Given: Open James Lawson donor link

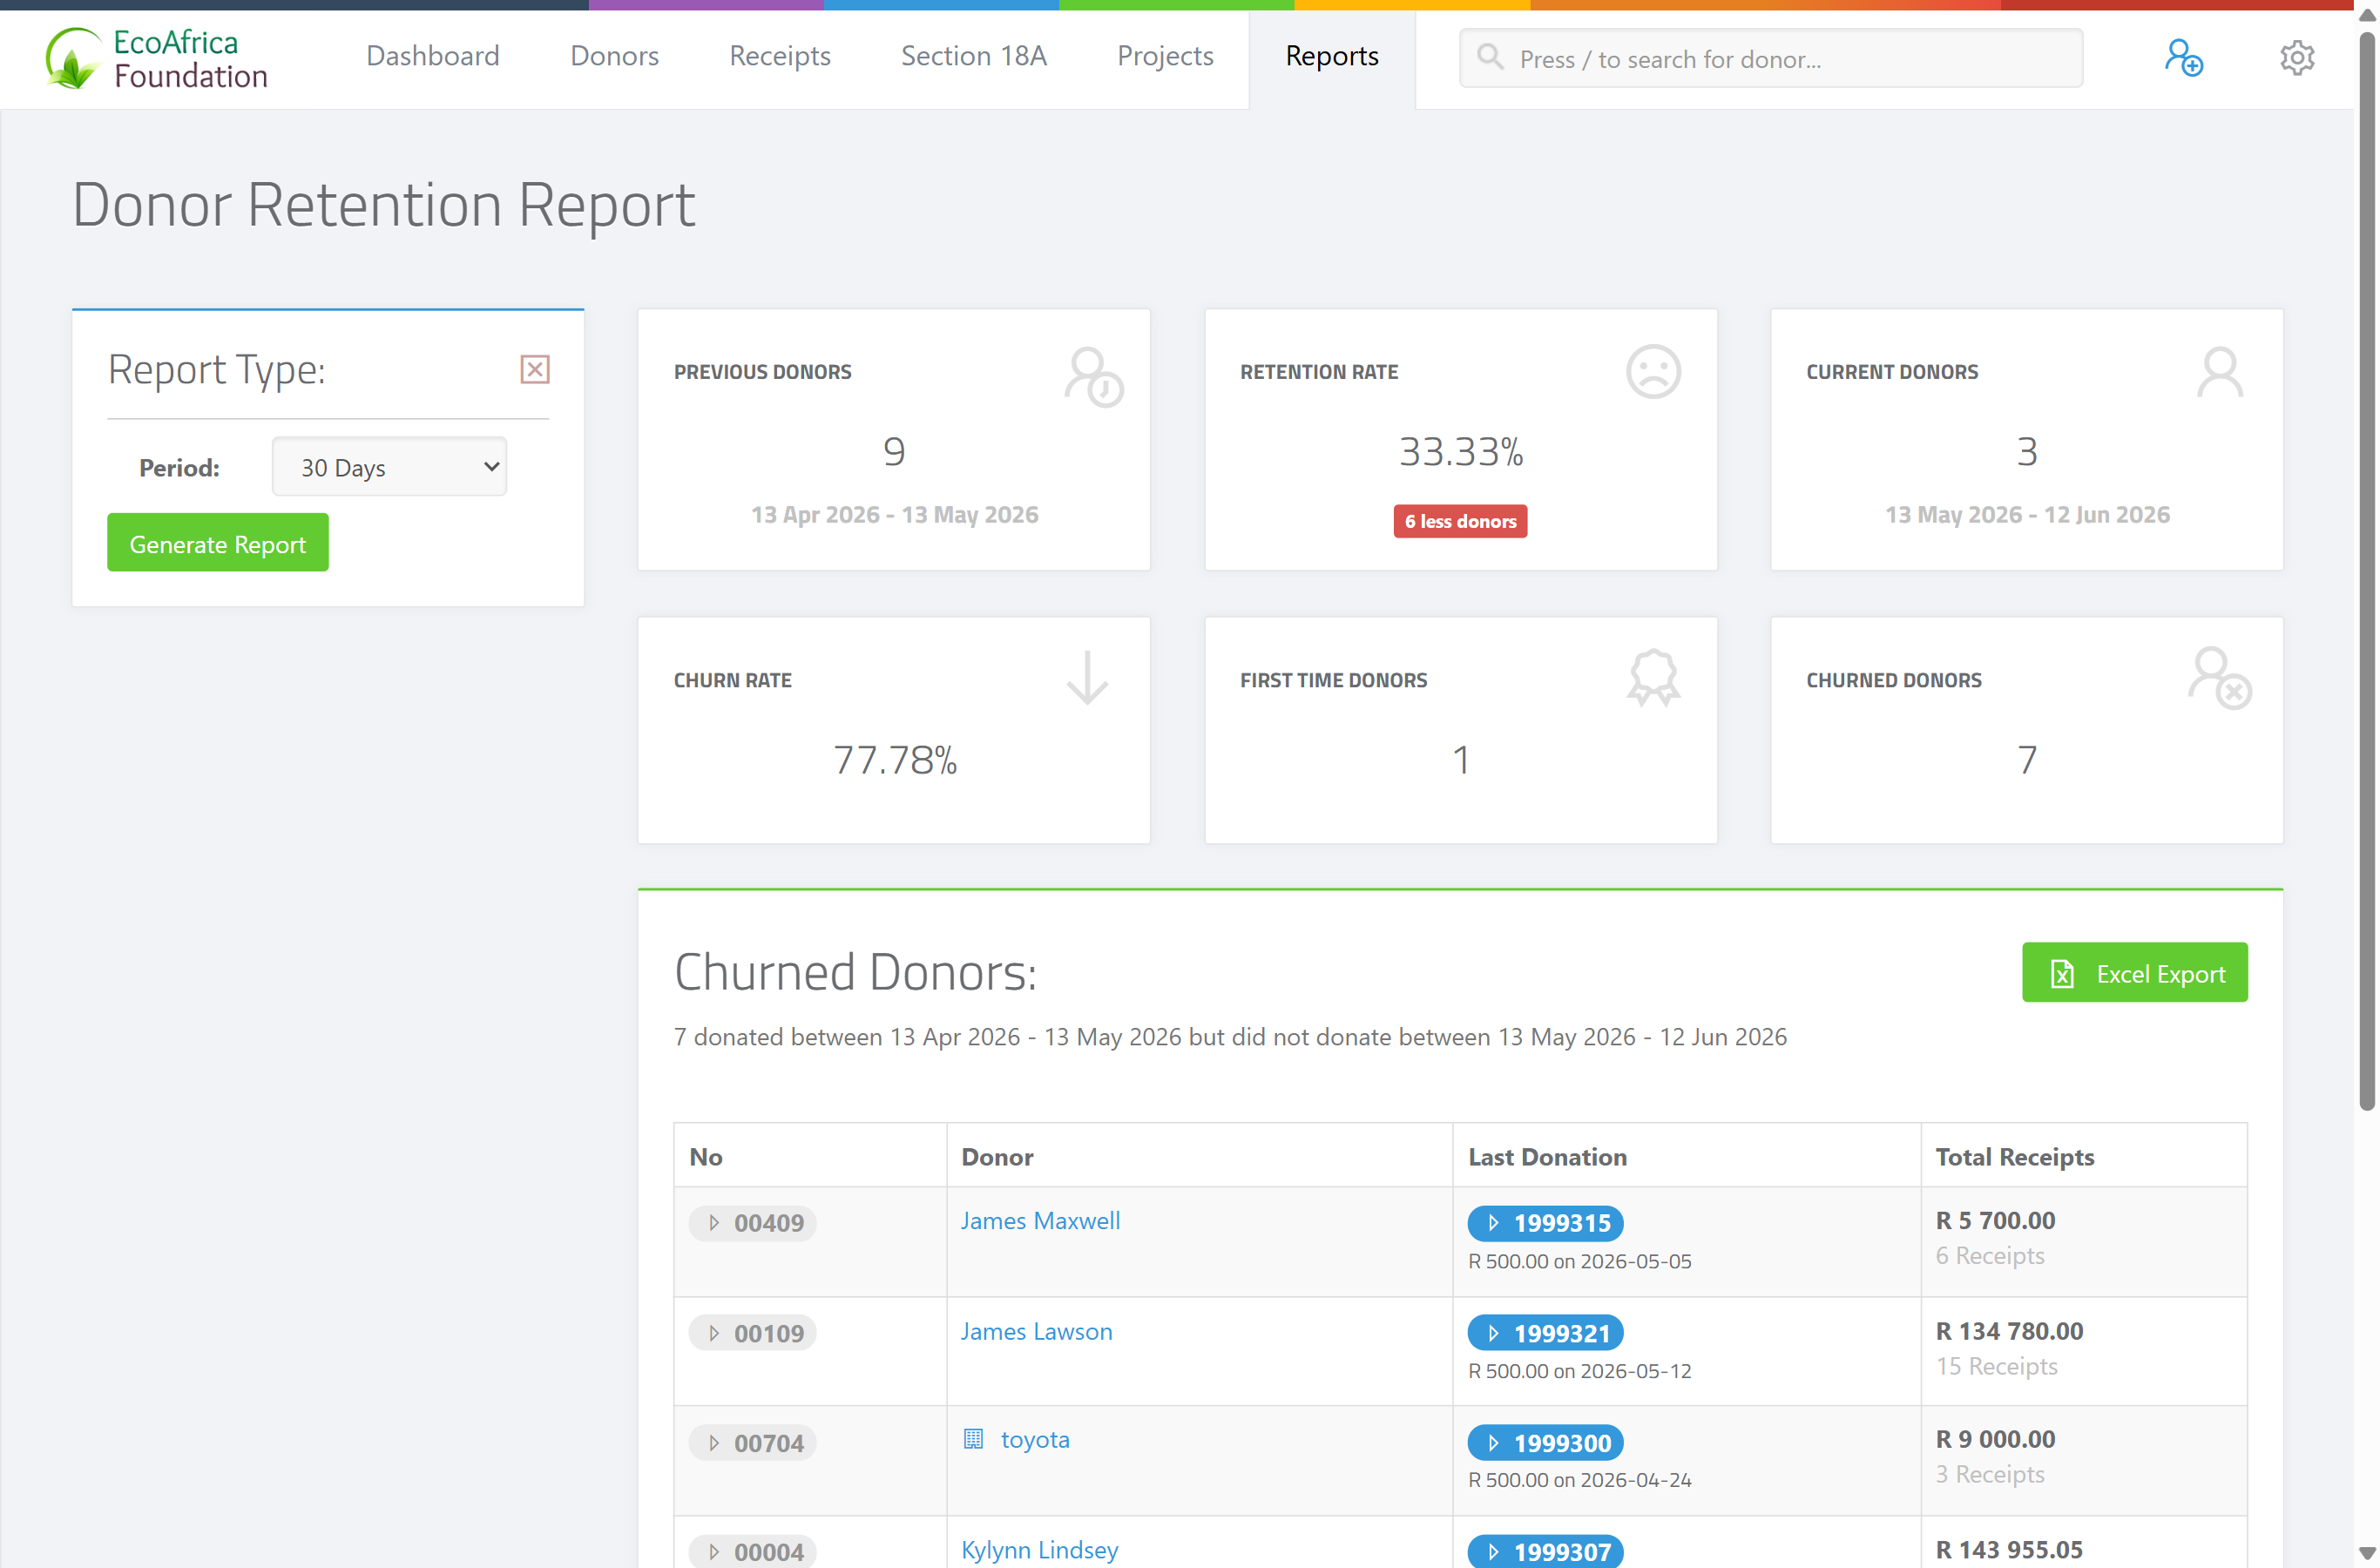Looking at the screenshot, I should 1036,1331.
